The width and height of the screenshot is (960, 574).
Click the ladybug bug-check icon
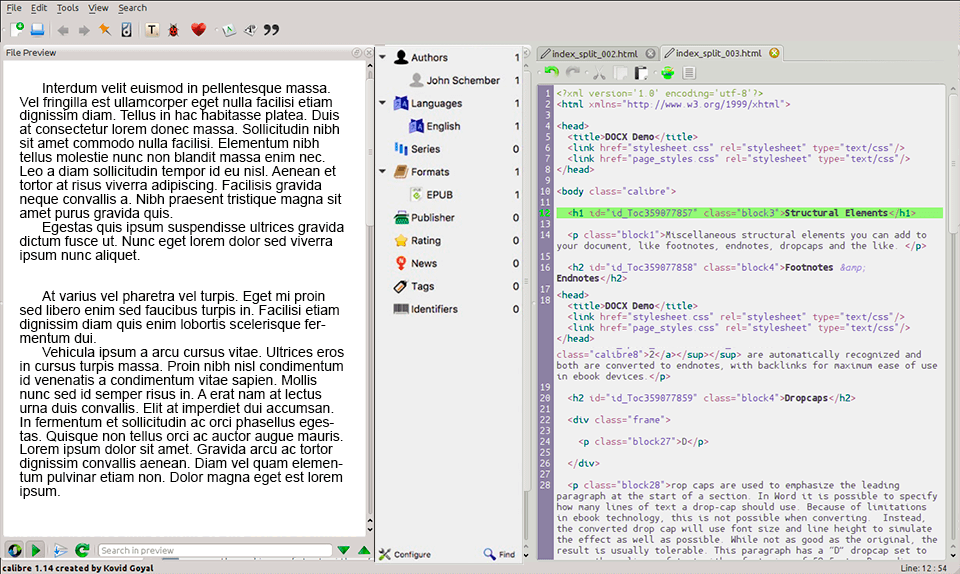click(173, 29)
